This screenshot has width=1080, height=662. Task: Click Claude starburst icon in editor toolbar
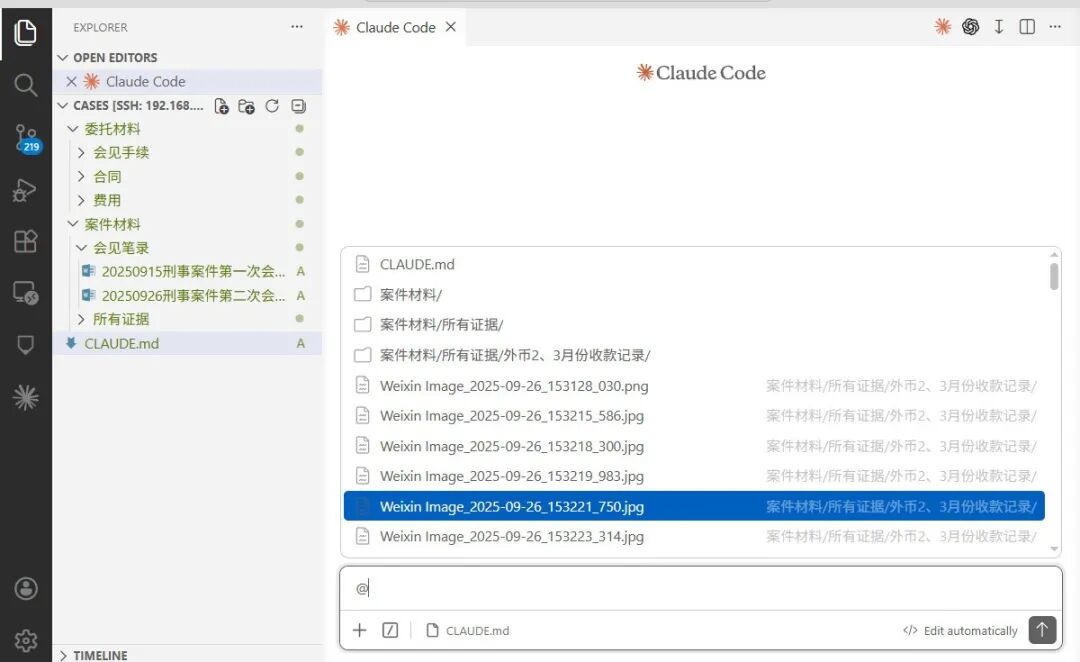942,27
